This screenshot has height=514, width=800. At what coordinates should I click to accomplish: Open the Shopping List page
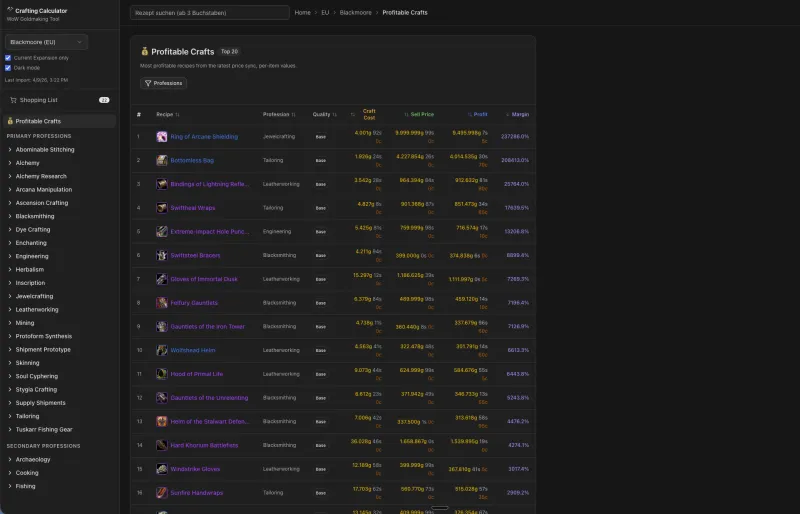tap(59, 100)
